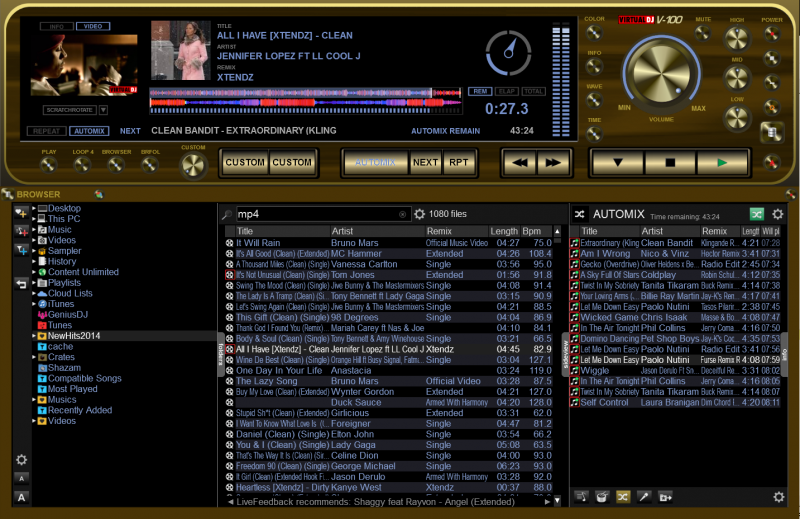The width and height of the screenshot is (800, 519).
Task: Toggle the REPEAT button on the display
Action: click(46, 131)
